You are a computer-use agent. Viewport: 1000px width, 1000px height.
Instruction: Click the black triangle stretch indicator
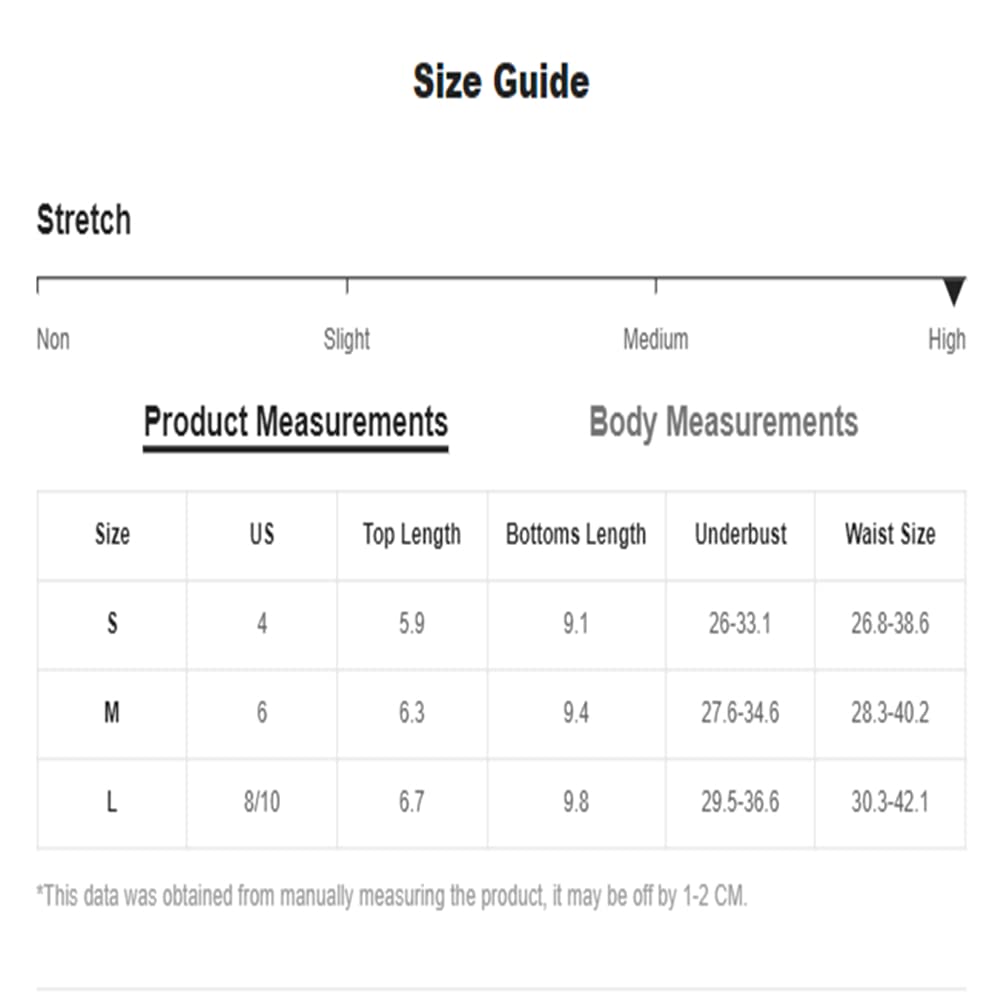pyautogui.click(x=954, y=292)
